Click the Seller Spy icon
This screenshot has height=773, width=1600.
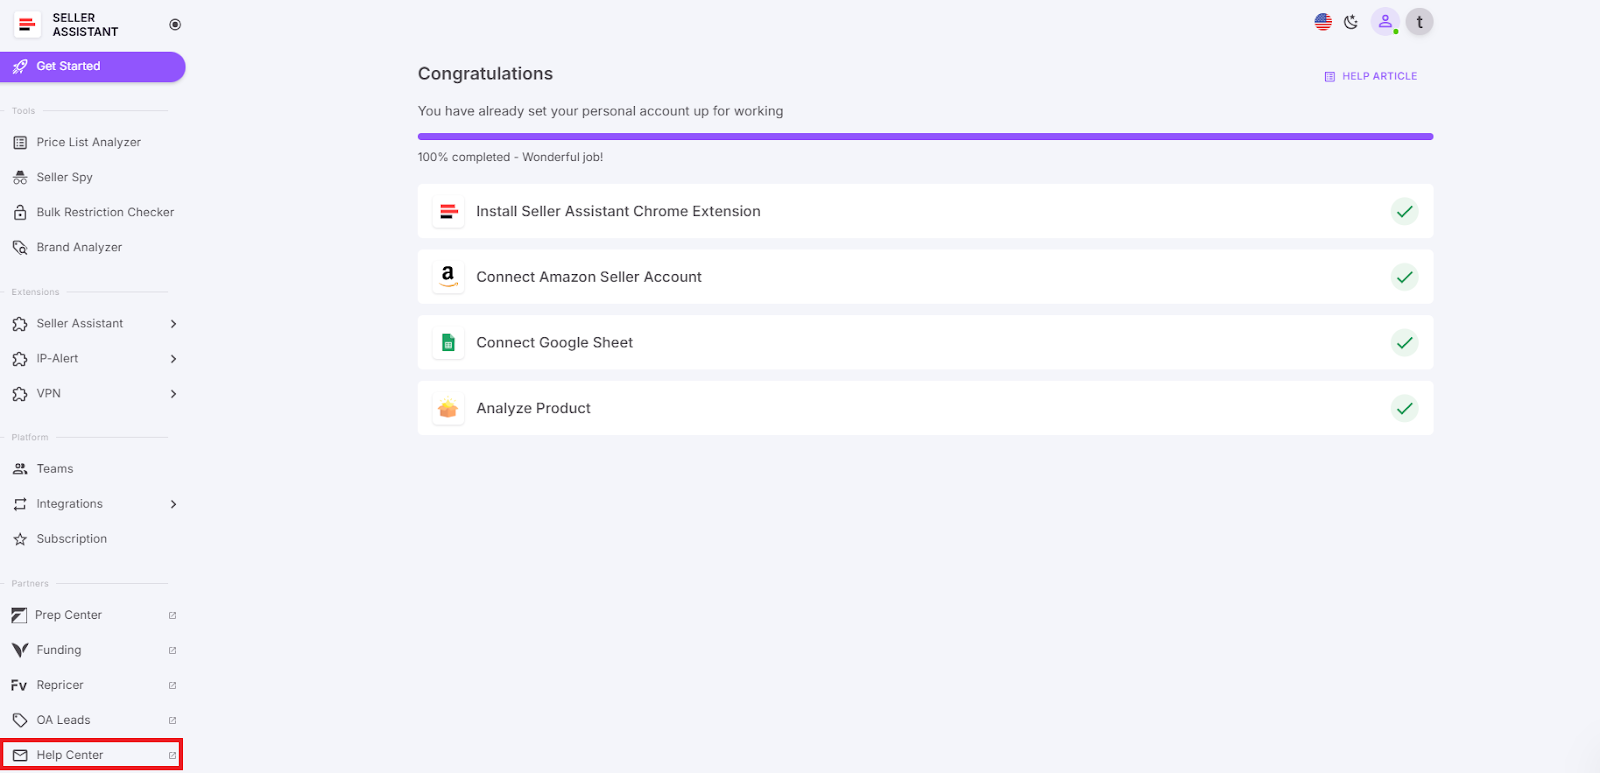pyautogui.click(x=20, y=178)
